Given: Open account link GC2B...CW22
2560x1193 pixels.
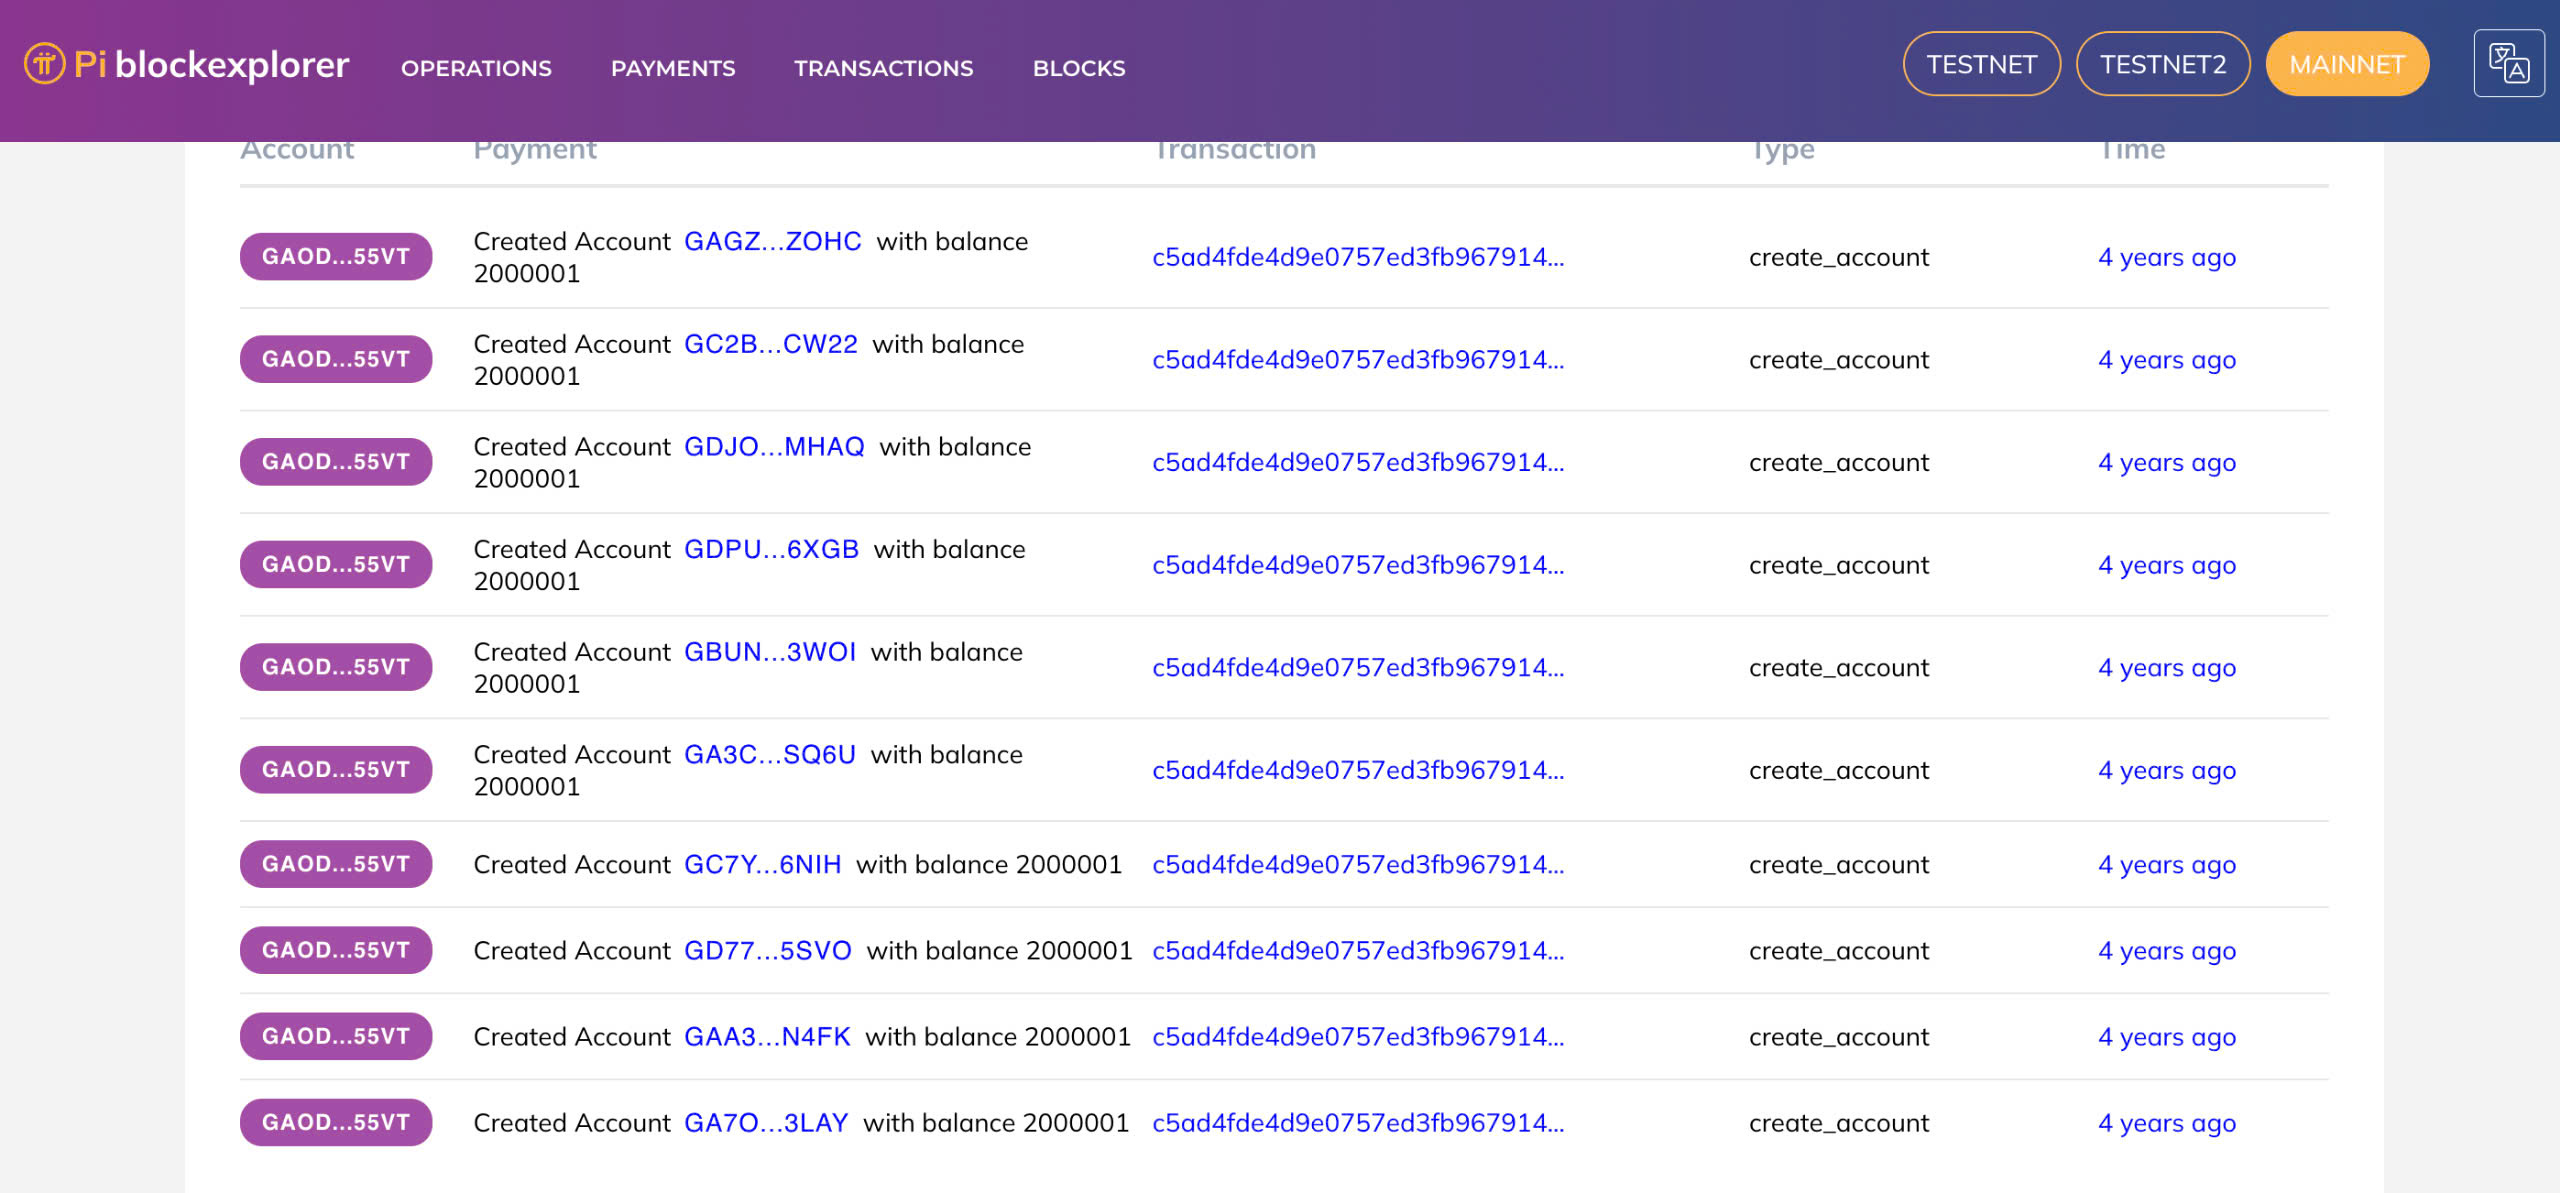Looking at the screenshot, I should [770, 344].
